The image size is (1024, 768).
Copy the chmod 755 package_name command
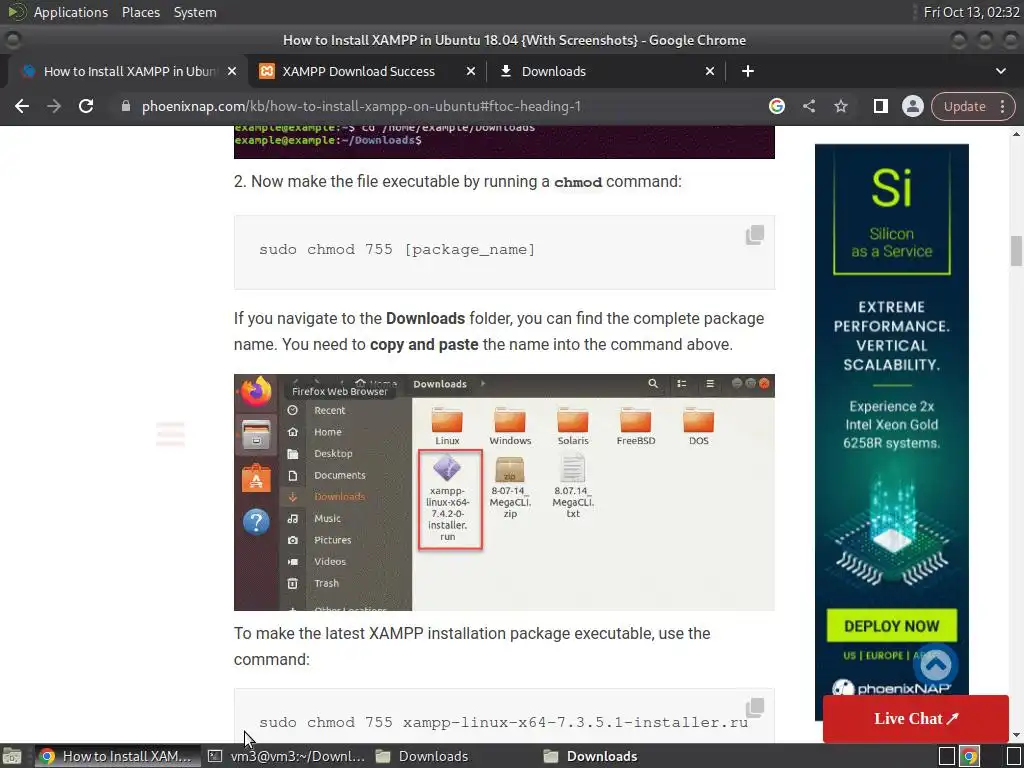[x=755, y=235]
